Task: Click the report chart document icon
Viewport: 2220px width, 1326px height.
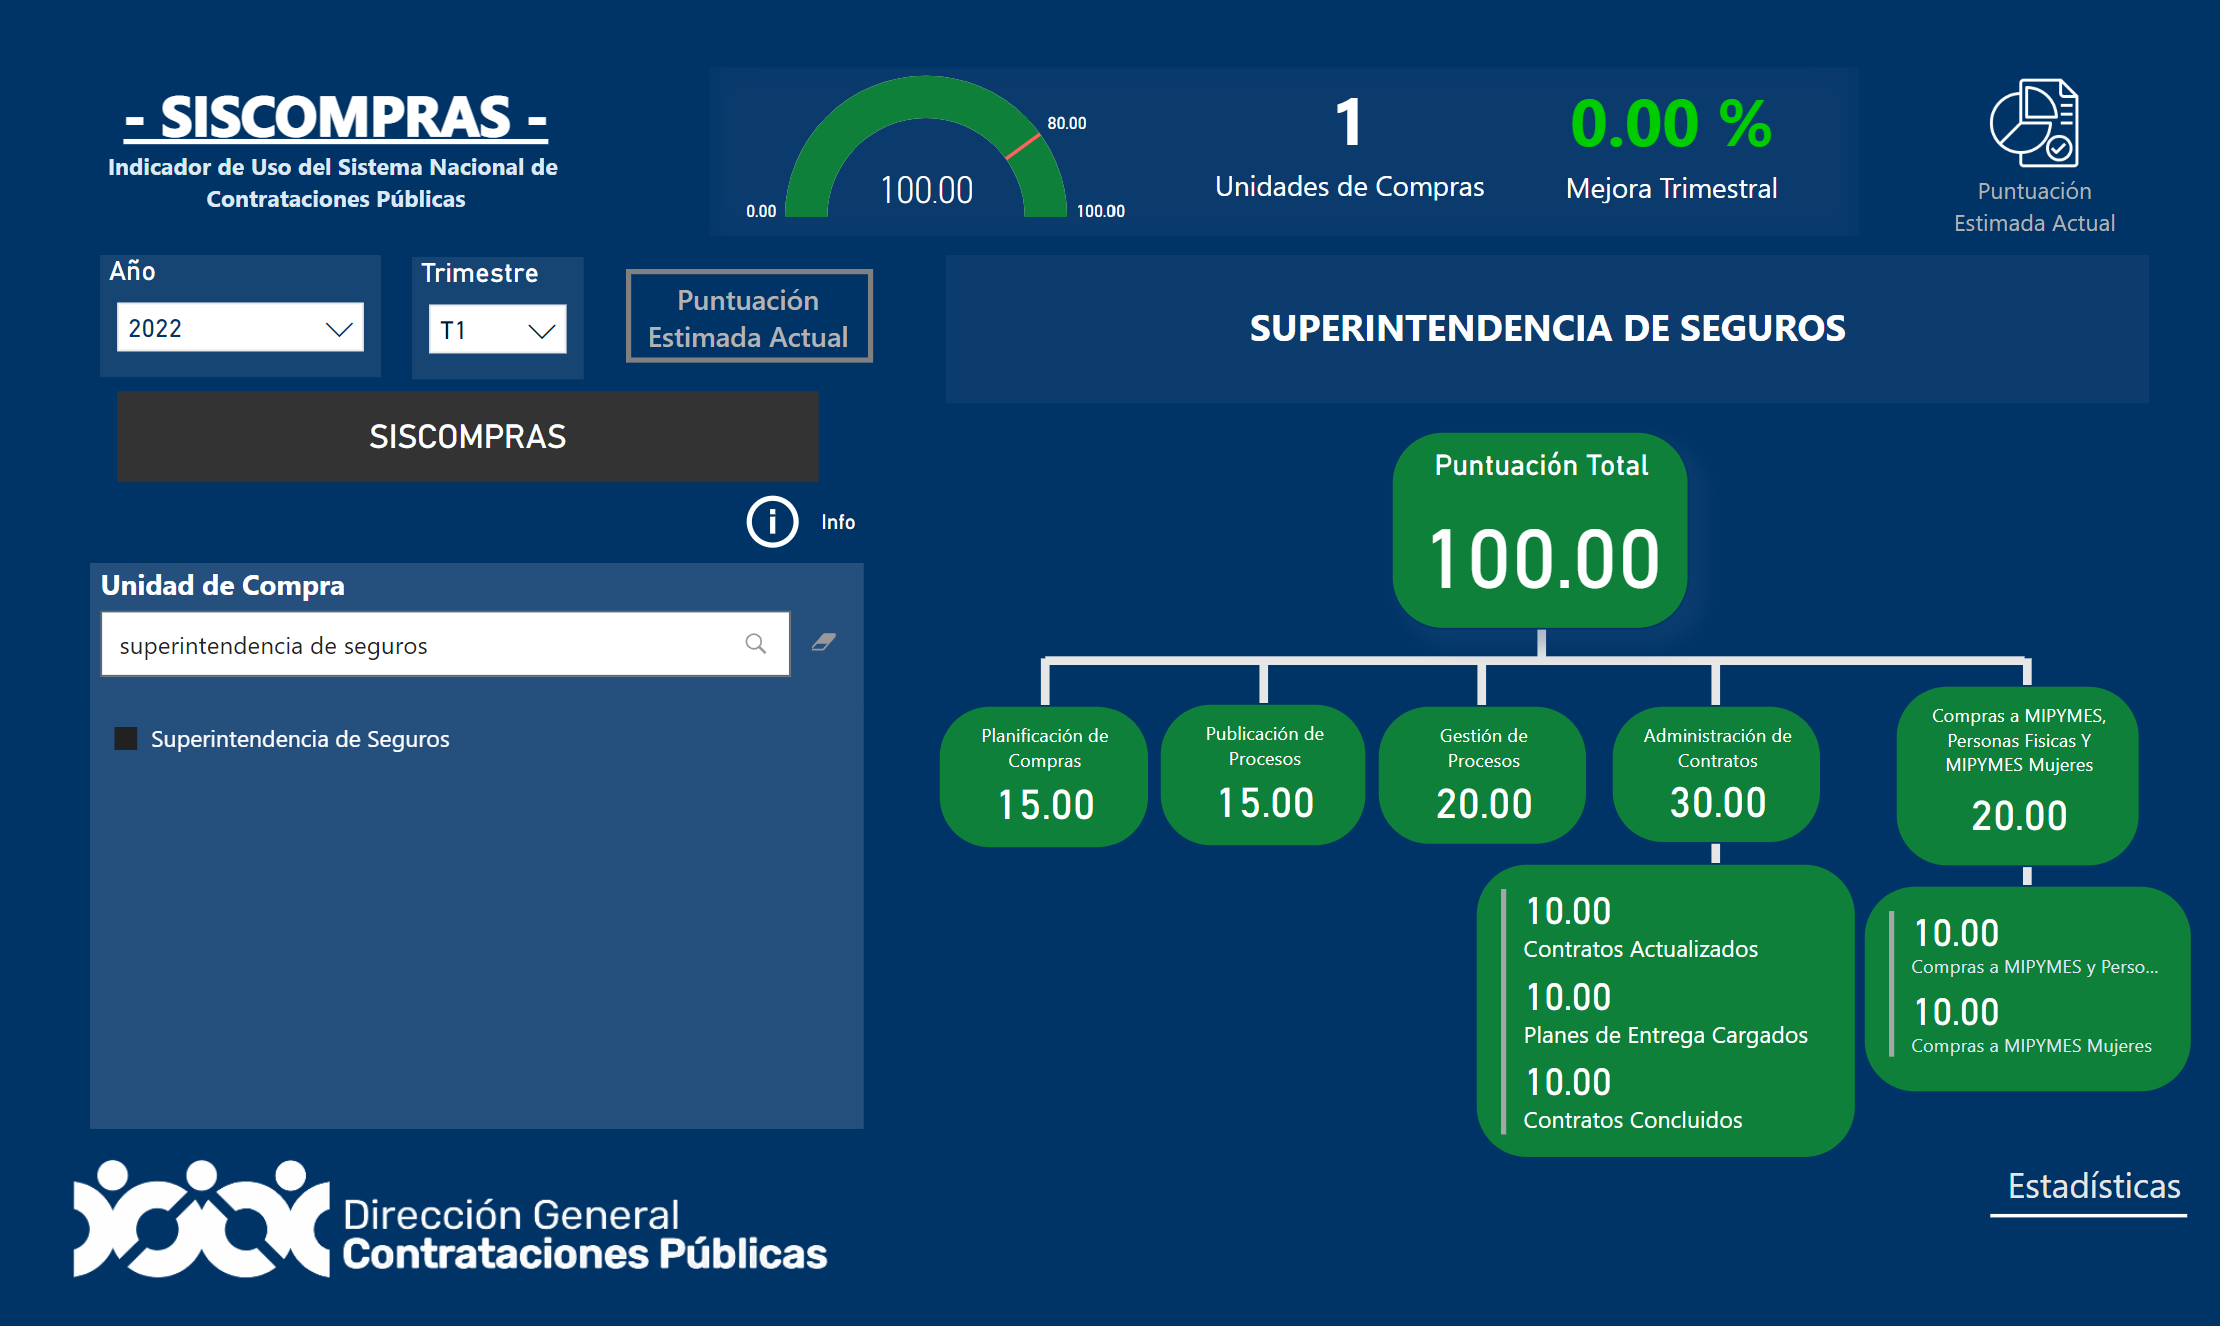Action: click(2033, 124)
